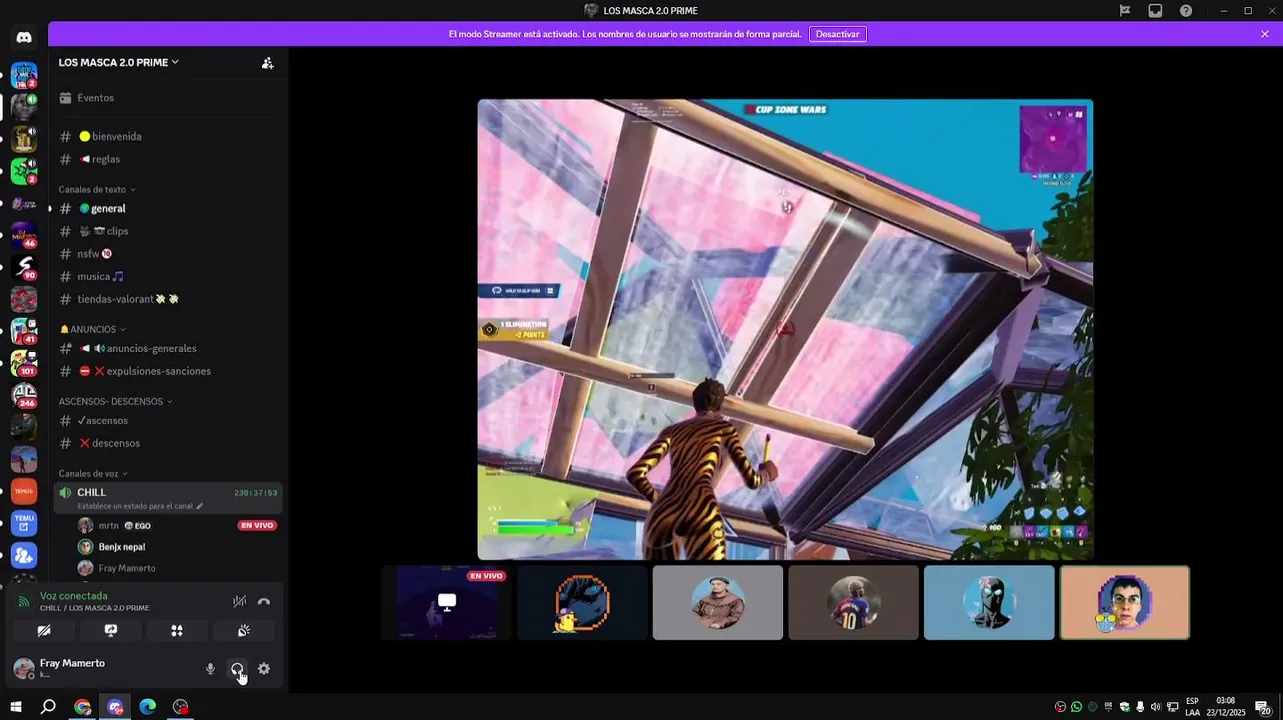This screenshot has width=1283, height=720.
Task: Open Eventos in channel list
Action: coord(167,98)
